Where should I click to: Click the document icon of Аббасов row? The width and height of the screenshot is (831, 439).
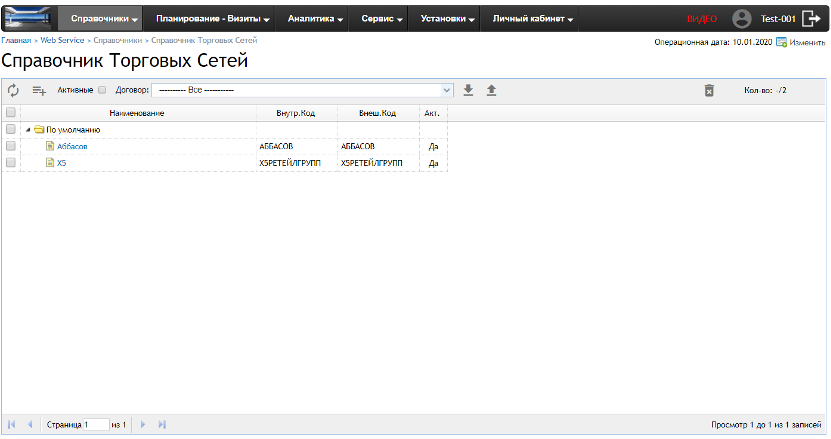50,146
